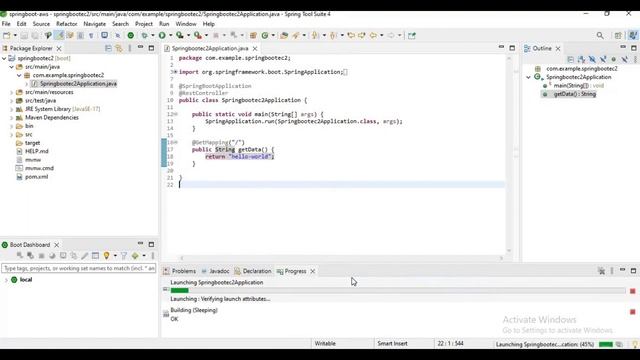Open the Run configurations dropdown arrow
Viewport: 640px width, 360px height.
pyautogui.click(x=170, y=36)
